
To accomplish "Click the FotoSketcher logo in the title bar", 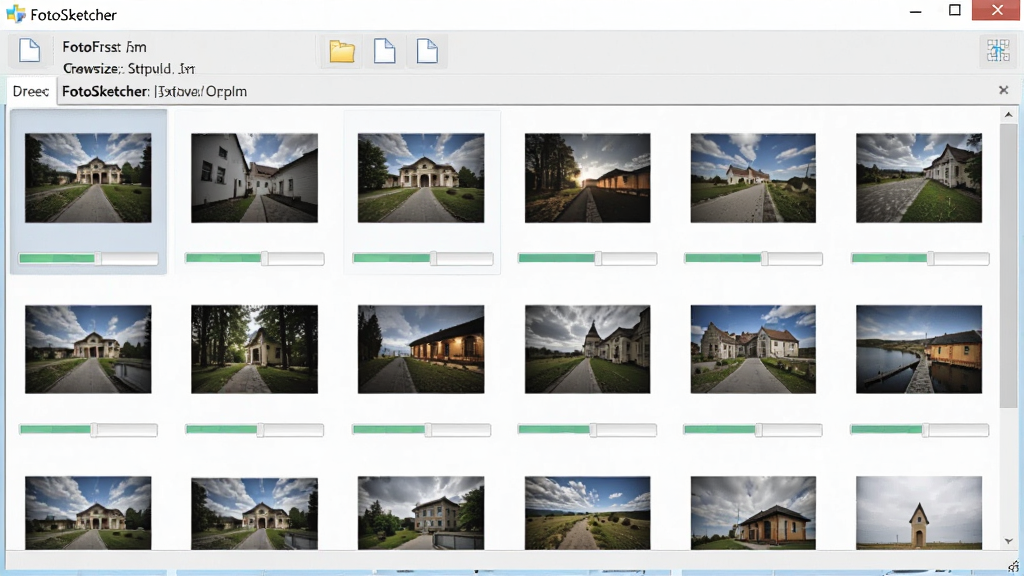I will (16, 14).
